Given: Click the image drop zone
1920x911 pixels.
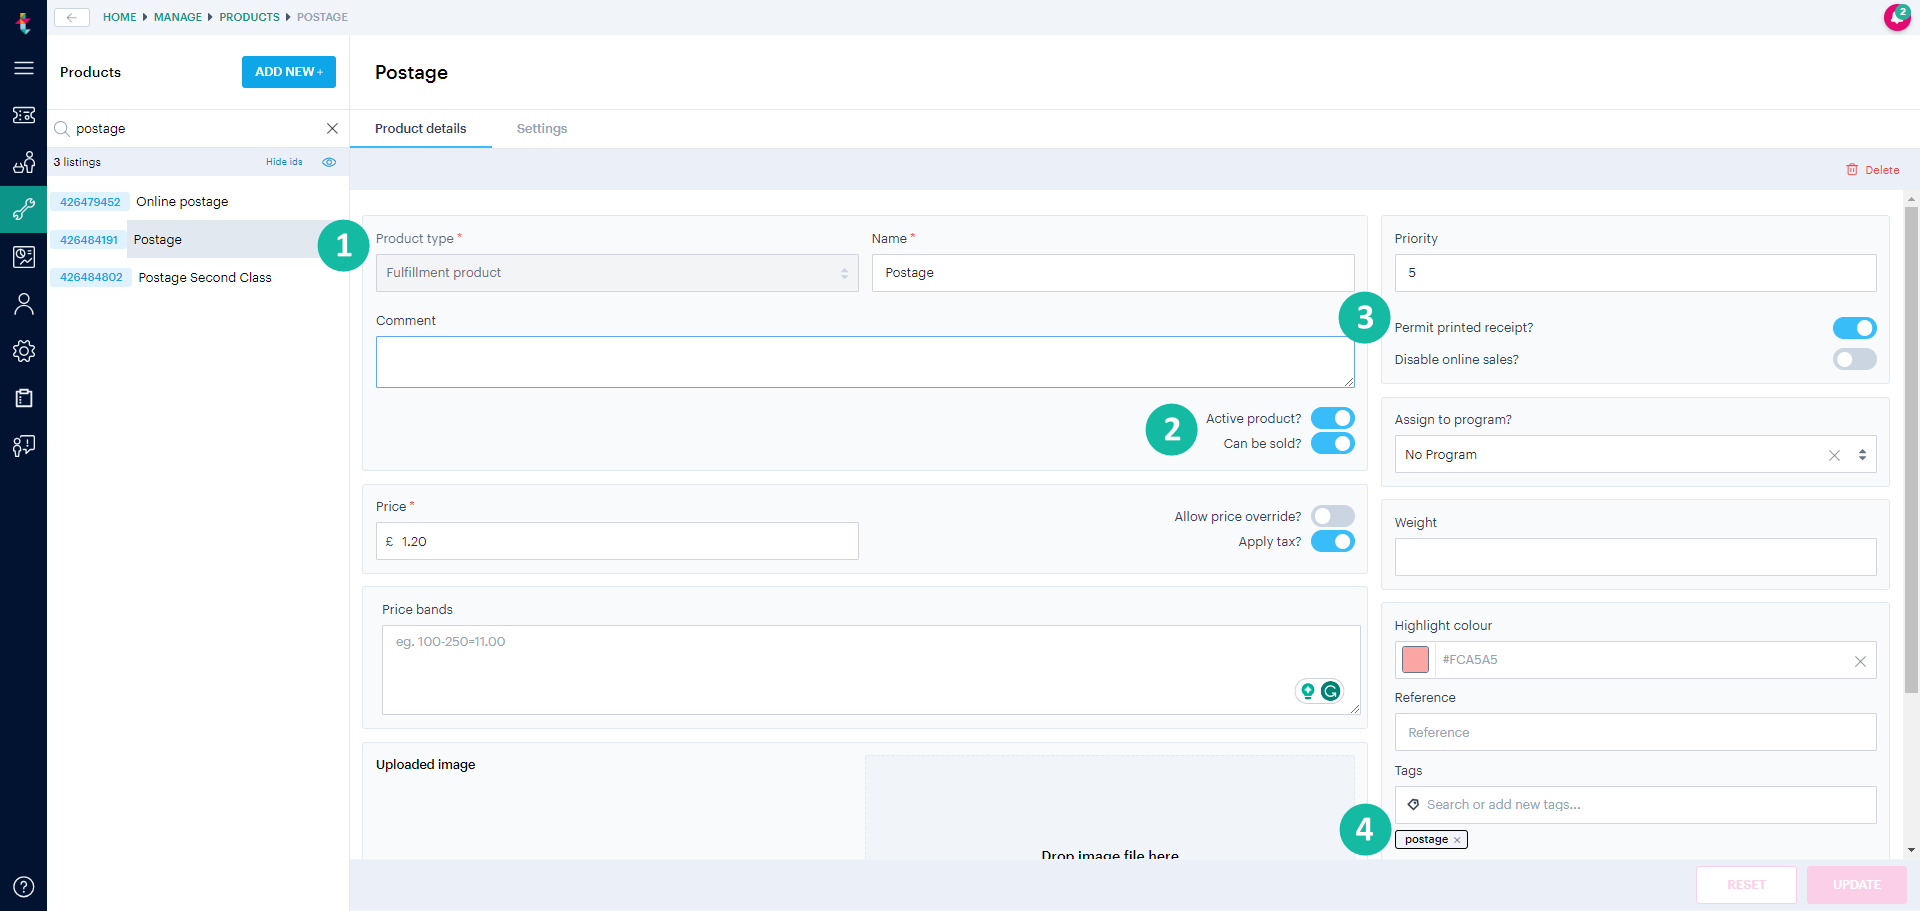Looking at the screenshot, I should coord(1110,807).
